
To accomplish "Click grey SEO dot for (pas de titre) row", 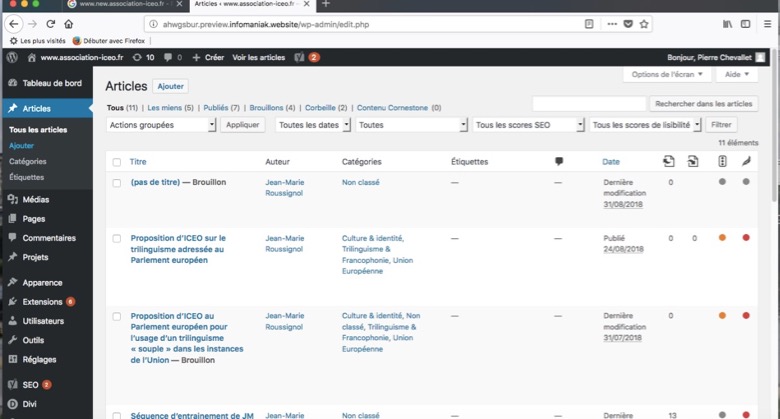I will (722, 182).
